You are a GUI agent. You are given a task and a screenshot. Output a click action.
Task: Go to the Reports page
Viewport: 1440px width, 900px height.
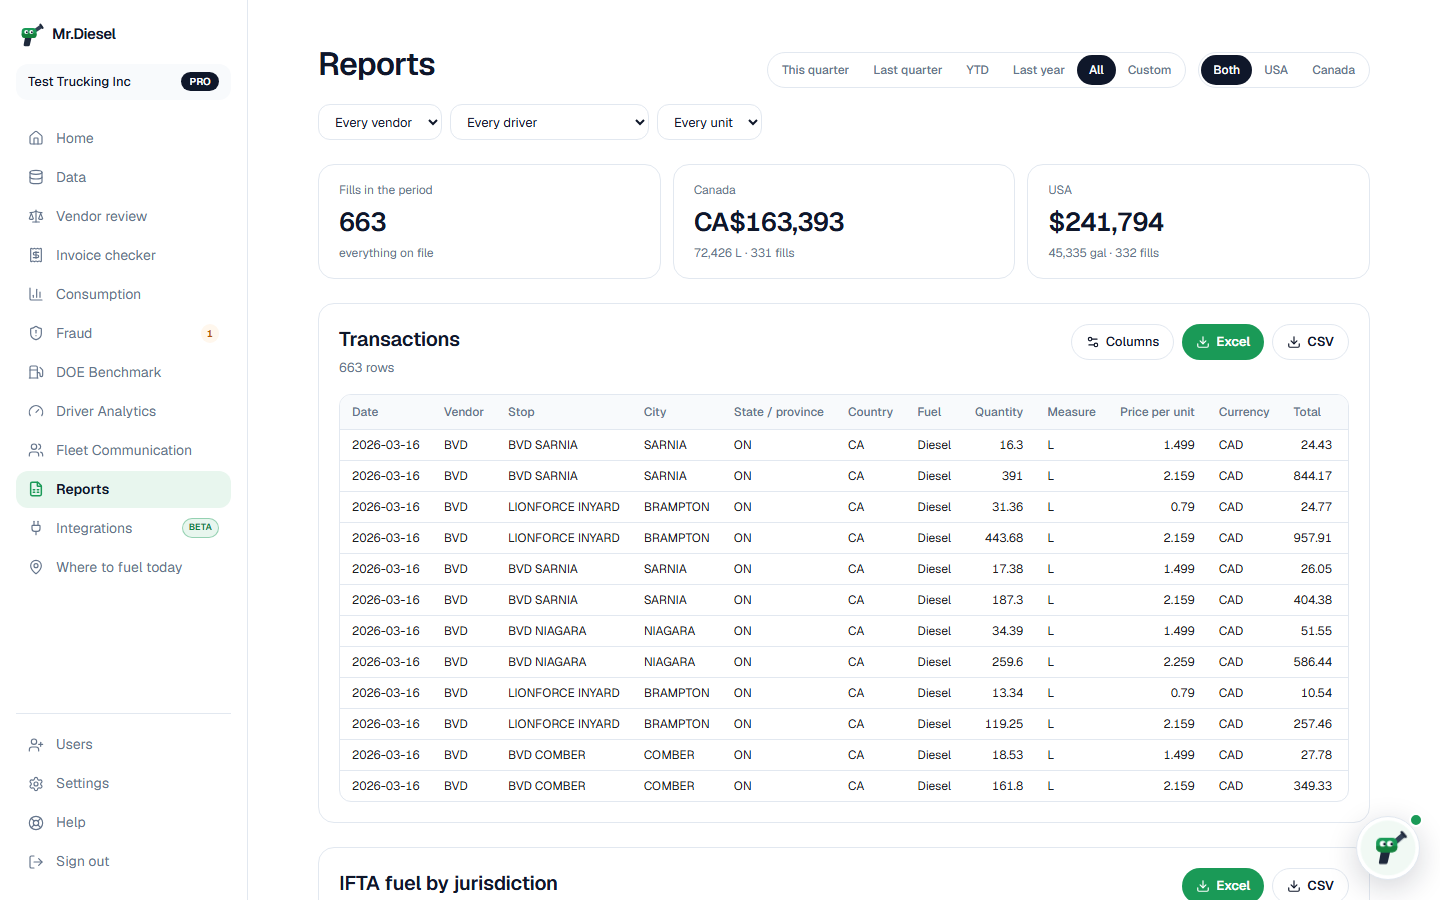tap(123, 489)
